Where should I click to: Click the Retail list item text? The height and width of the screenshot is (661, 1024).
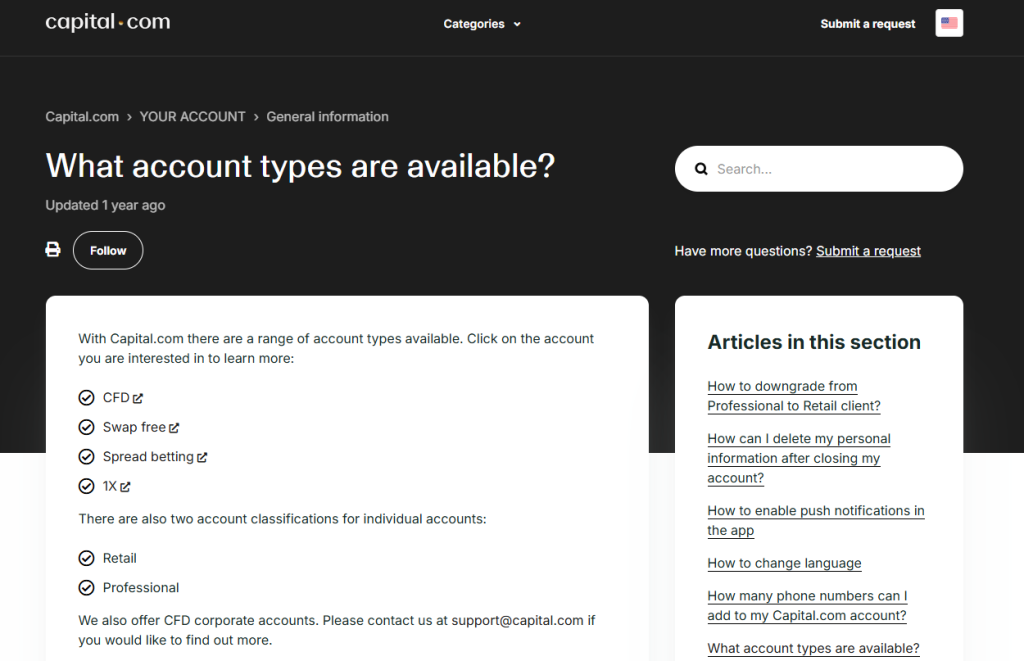120,558
